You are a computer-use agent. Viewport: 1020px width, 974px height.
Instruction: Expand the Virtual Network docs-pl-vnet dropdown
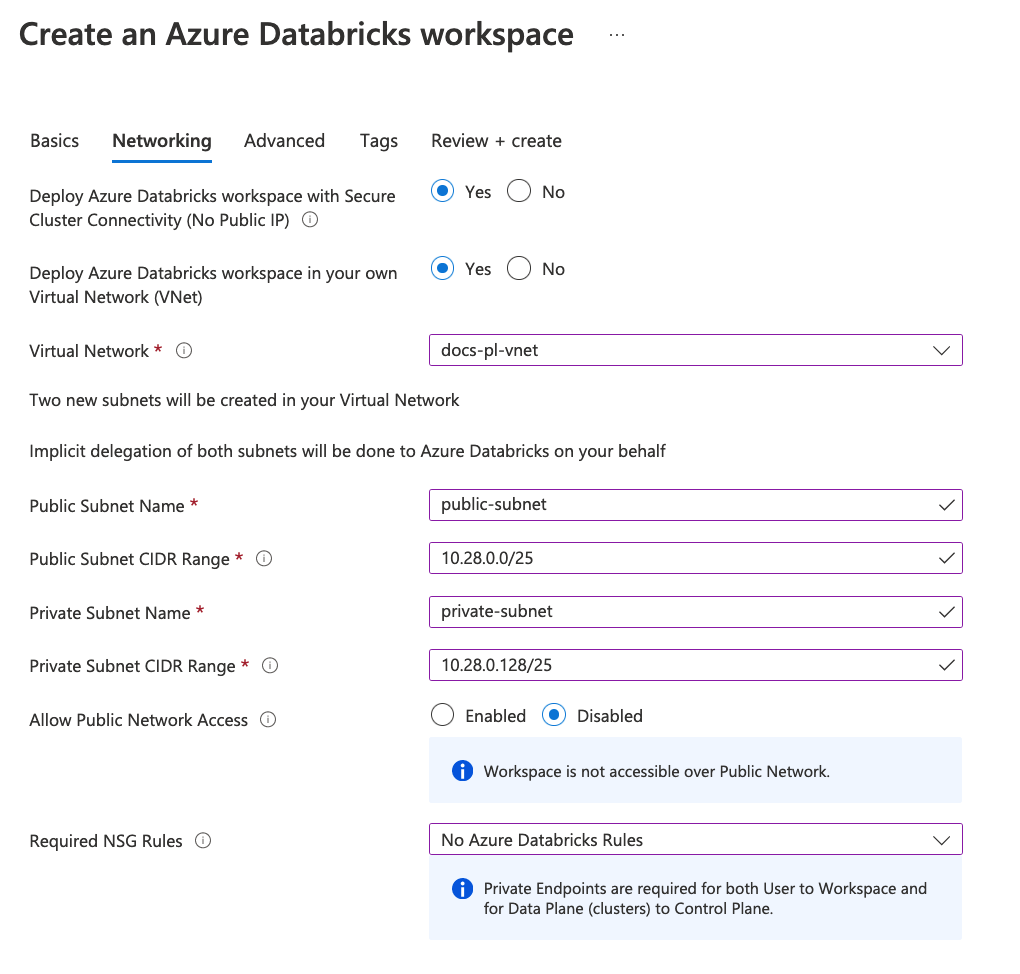(695, 350)
